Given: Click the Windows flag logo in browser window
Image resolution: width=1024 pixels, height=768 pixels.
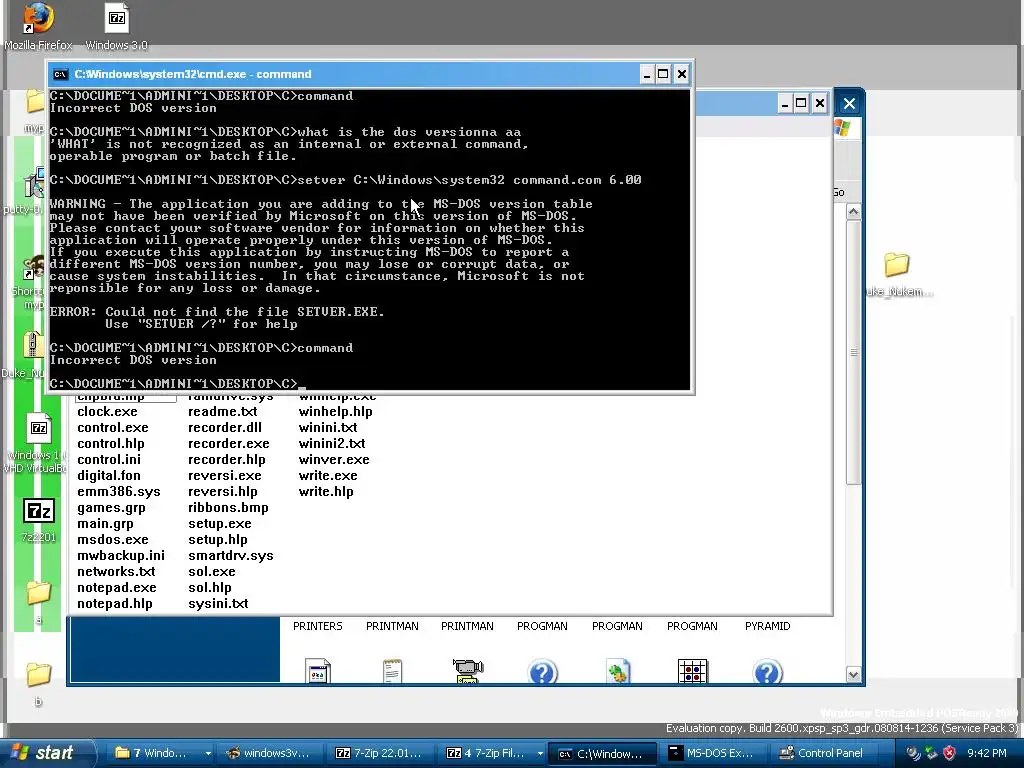Looking at the screenshot, I should pyautogui.click(x=842, y=128).
